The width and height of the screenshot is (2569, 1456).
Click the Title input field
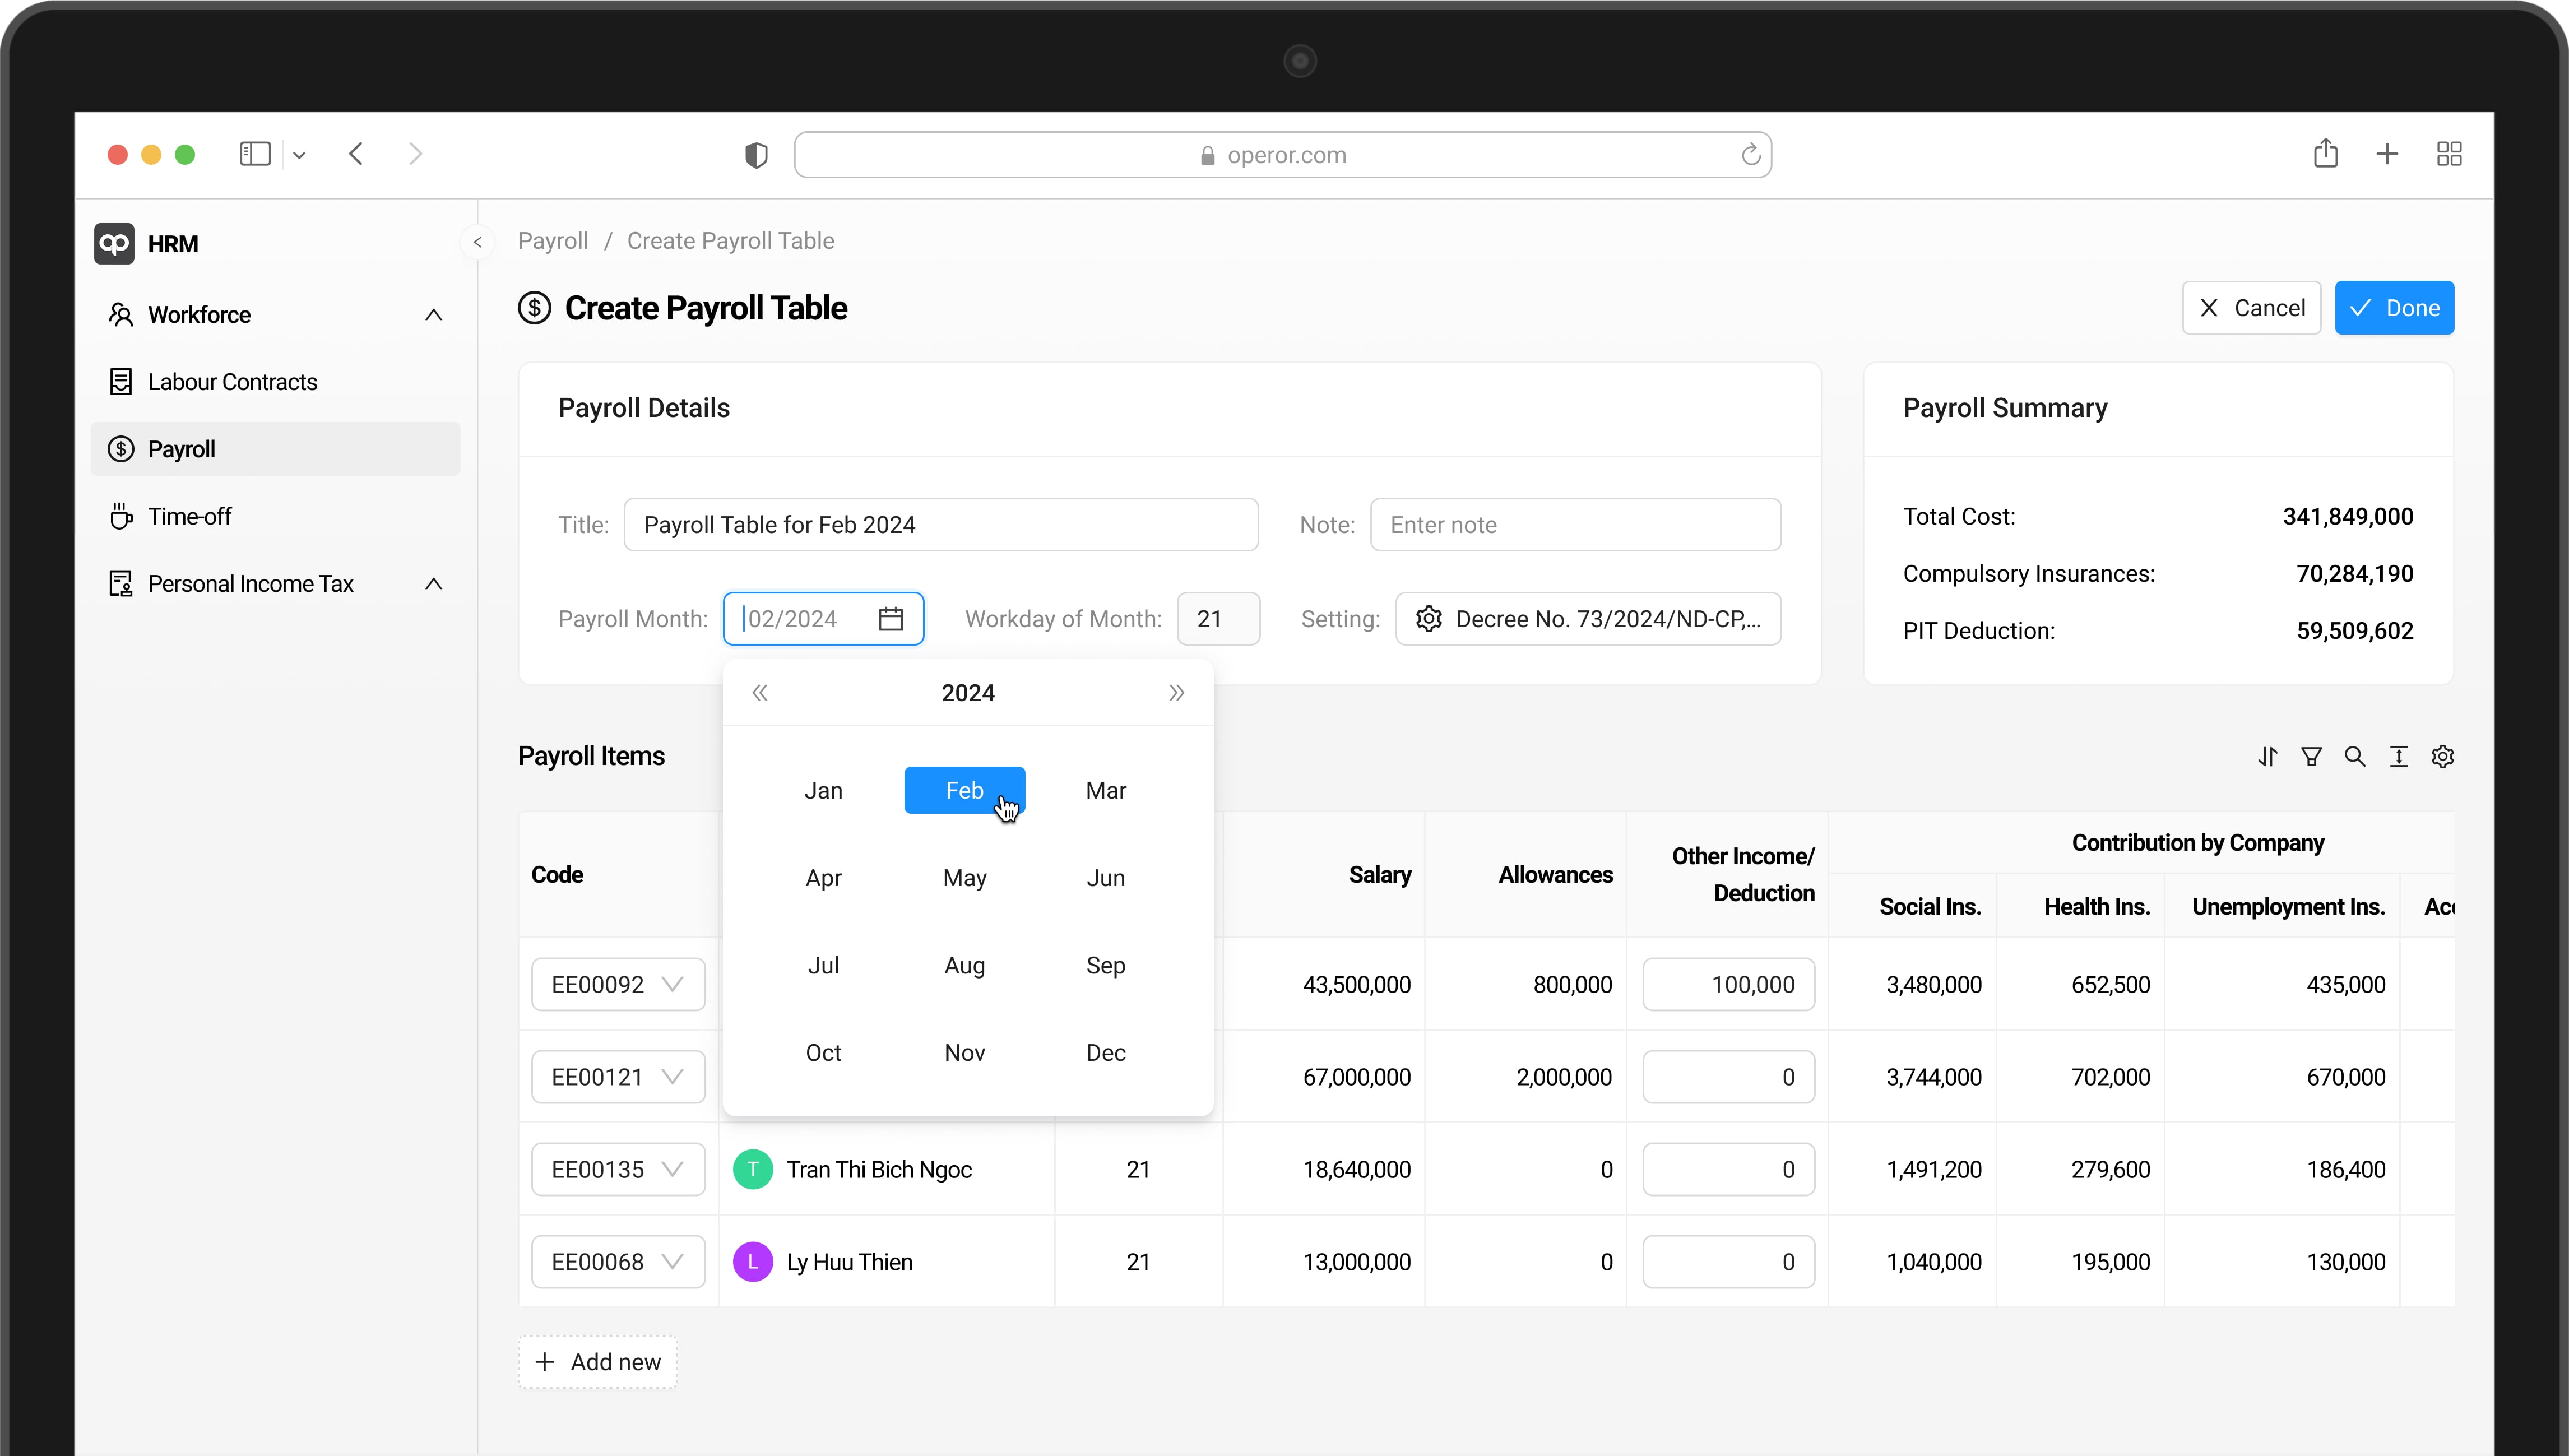[x=941, y=525]
